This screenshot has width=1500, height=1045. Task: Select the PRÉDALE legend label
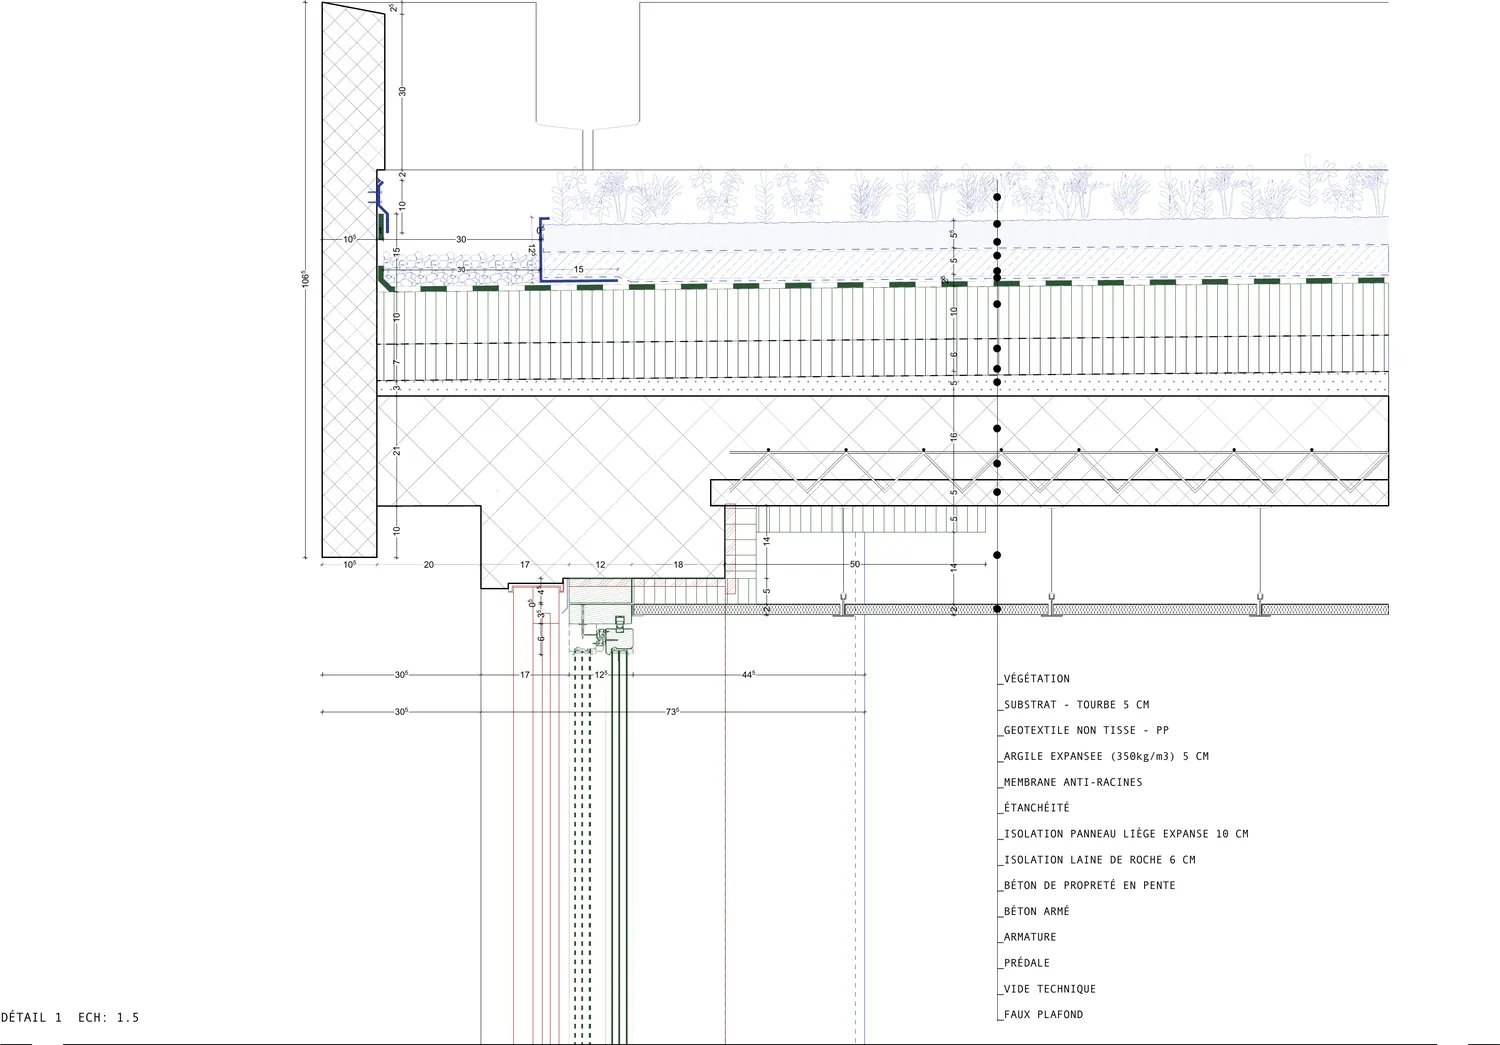point(1027,963)
